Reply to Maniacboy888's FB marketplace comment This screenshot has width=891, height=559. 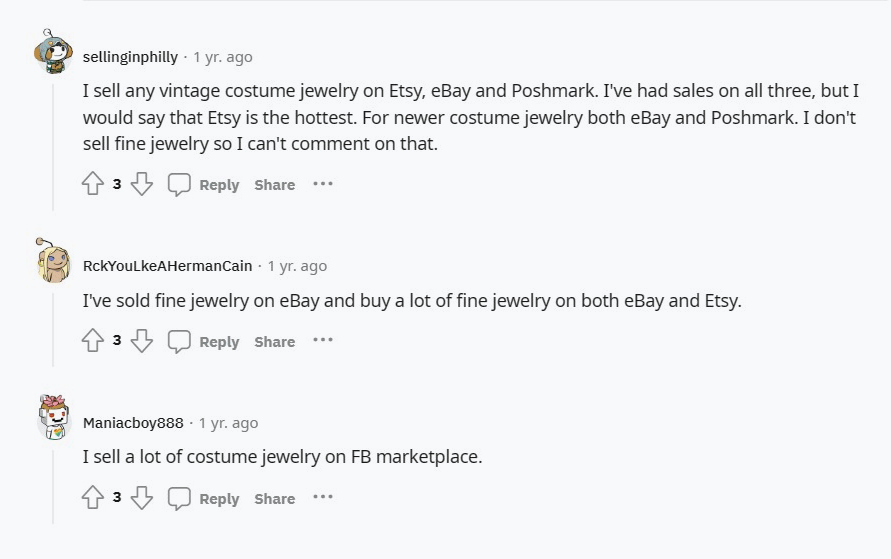coord(204,499)
